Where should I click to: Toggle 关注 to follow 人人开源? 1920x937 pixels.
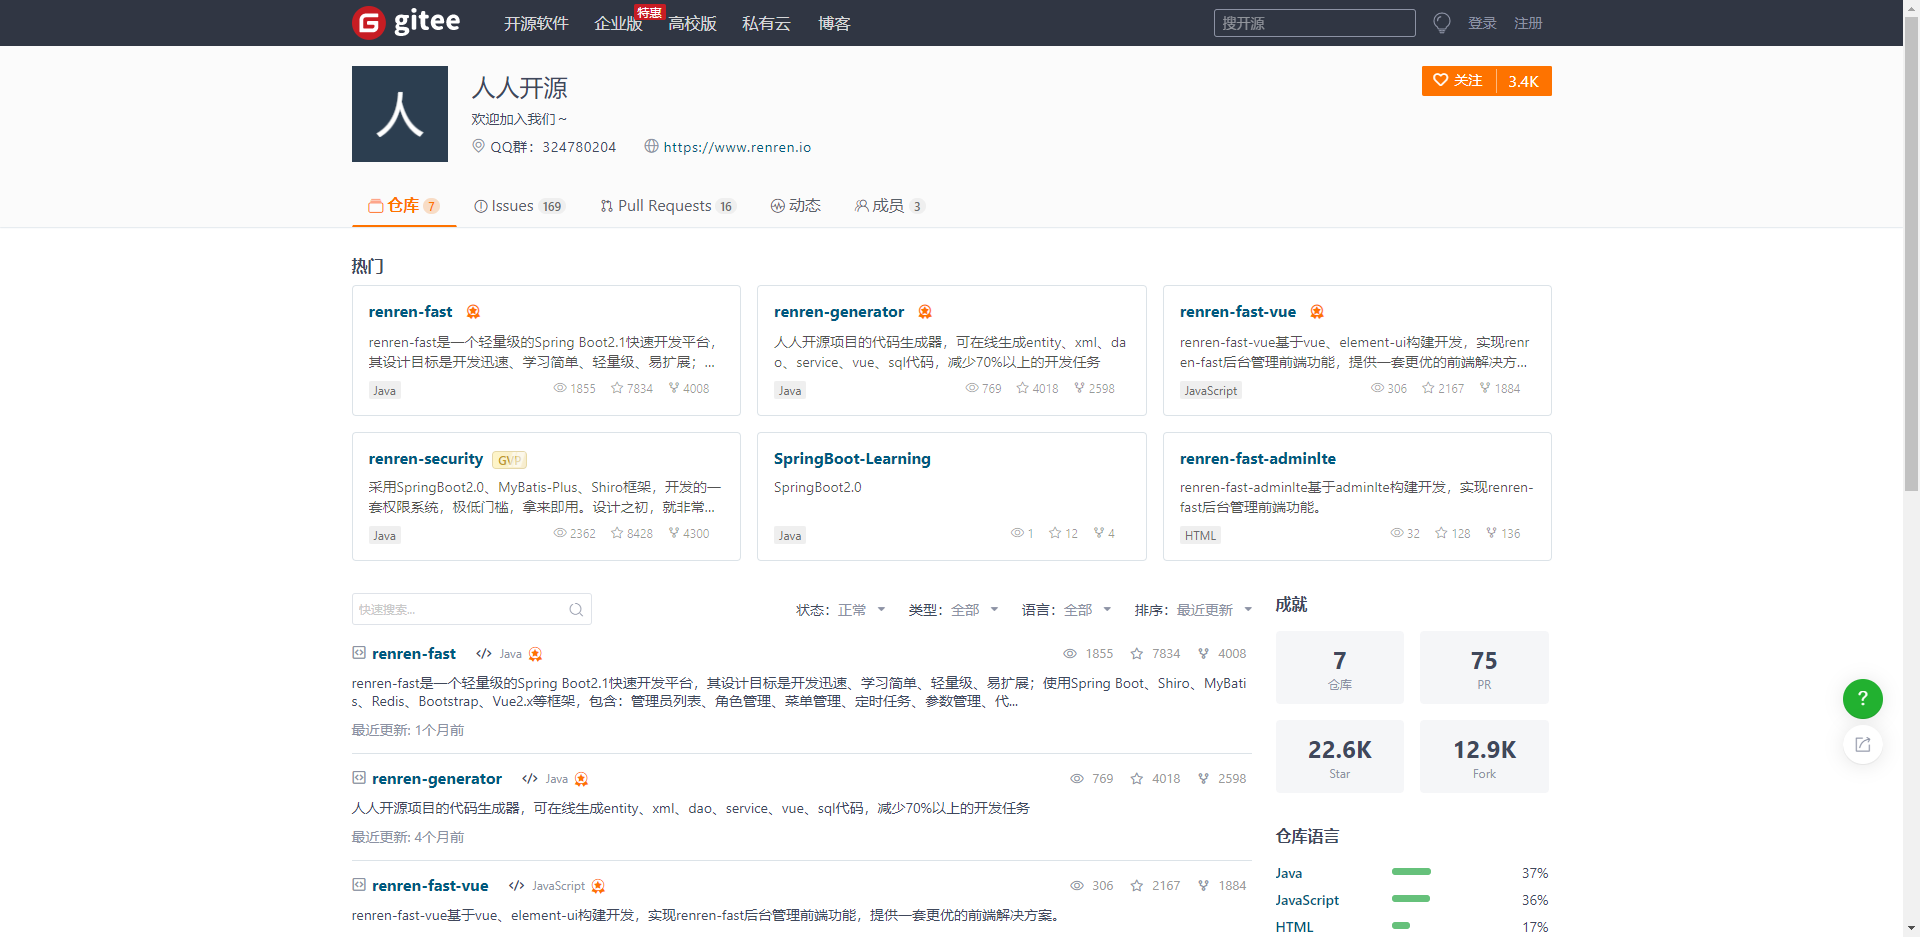click(1458, 81)
